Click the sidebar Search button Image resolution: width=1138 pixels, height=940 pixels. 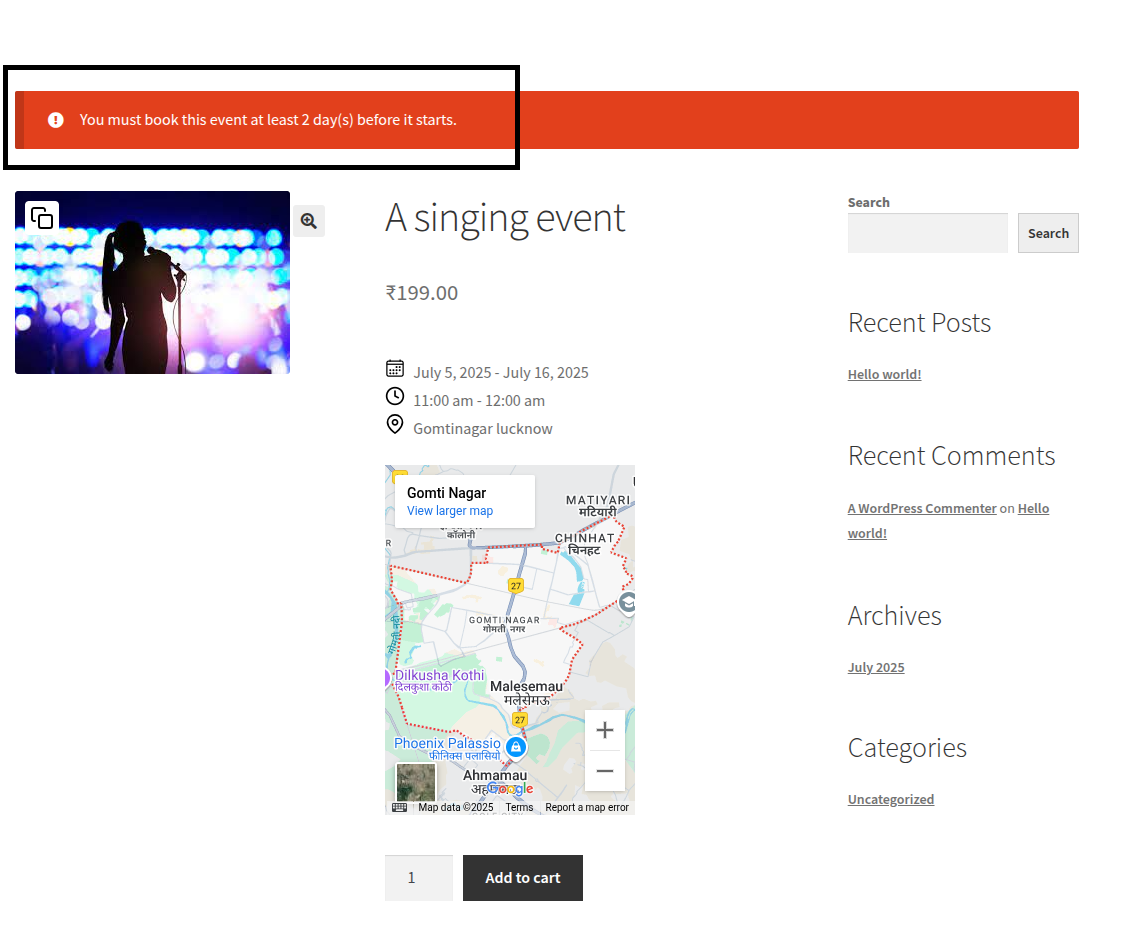click(1048, 233)
